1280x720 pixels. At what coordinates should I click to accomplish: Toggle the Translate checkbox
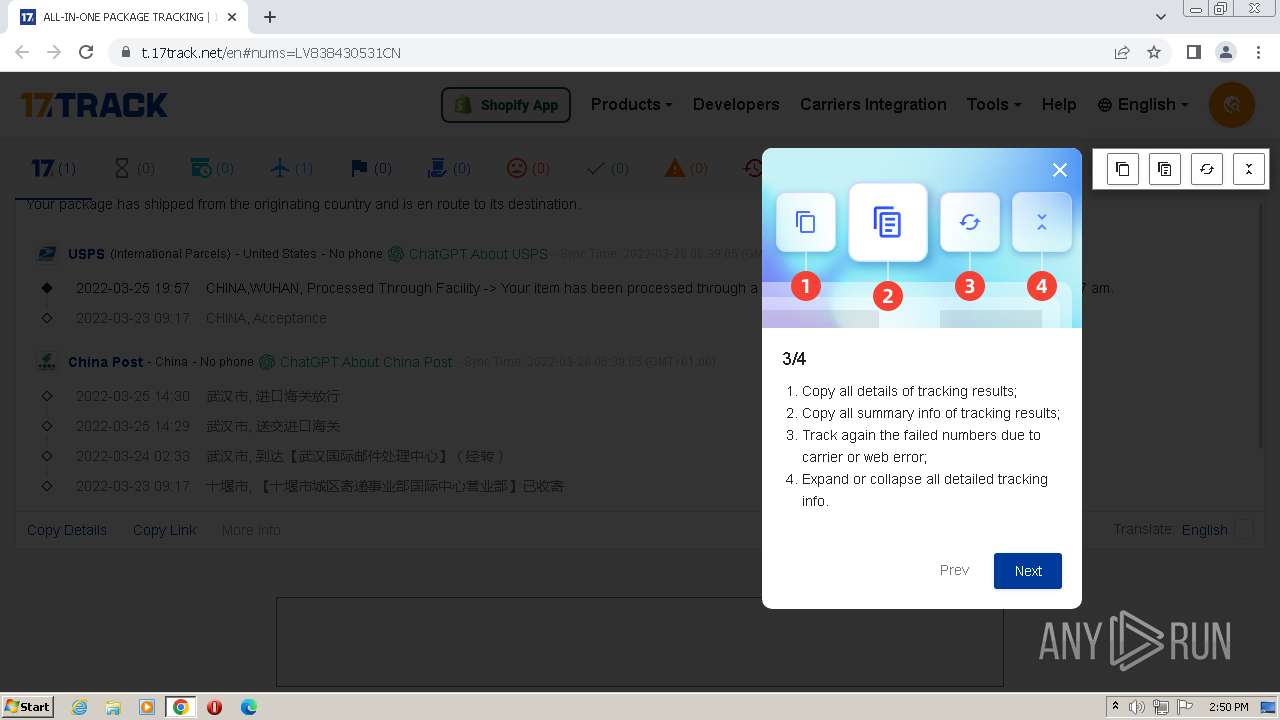[x=1244, y=529]
